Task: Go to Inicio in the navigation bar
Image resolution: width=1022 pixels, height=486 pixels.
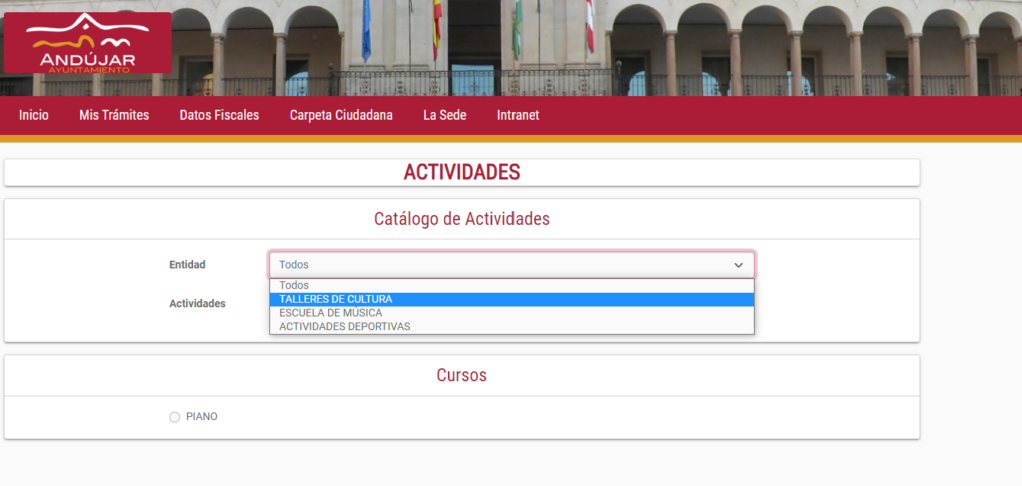Action: point(34,115)
